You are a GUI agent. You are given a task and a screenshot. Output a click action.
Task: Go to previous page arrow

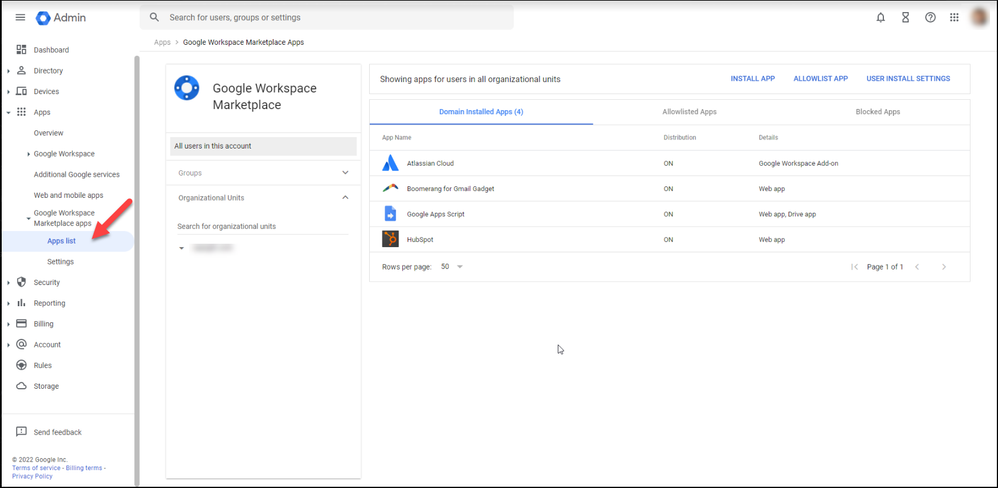(x=917, y=267)
